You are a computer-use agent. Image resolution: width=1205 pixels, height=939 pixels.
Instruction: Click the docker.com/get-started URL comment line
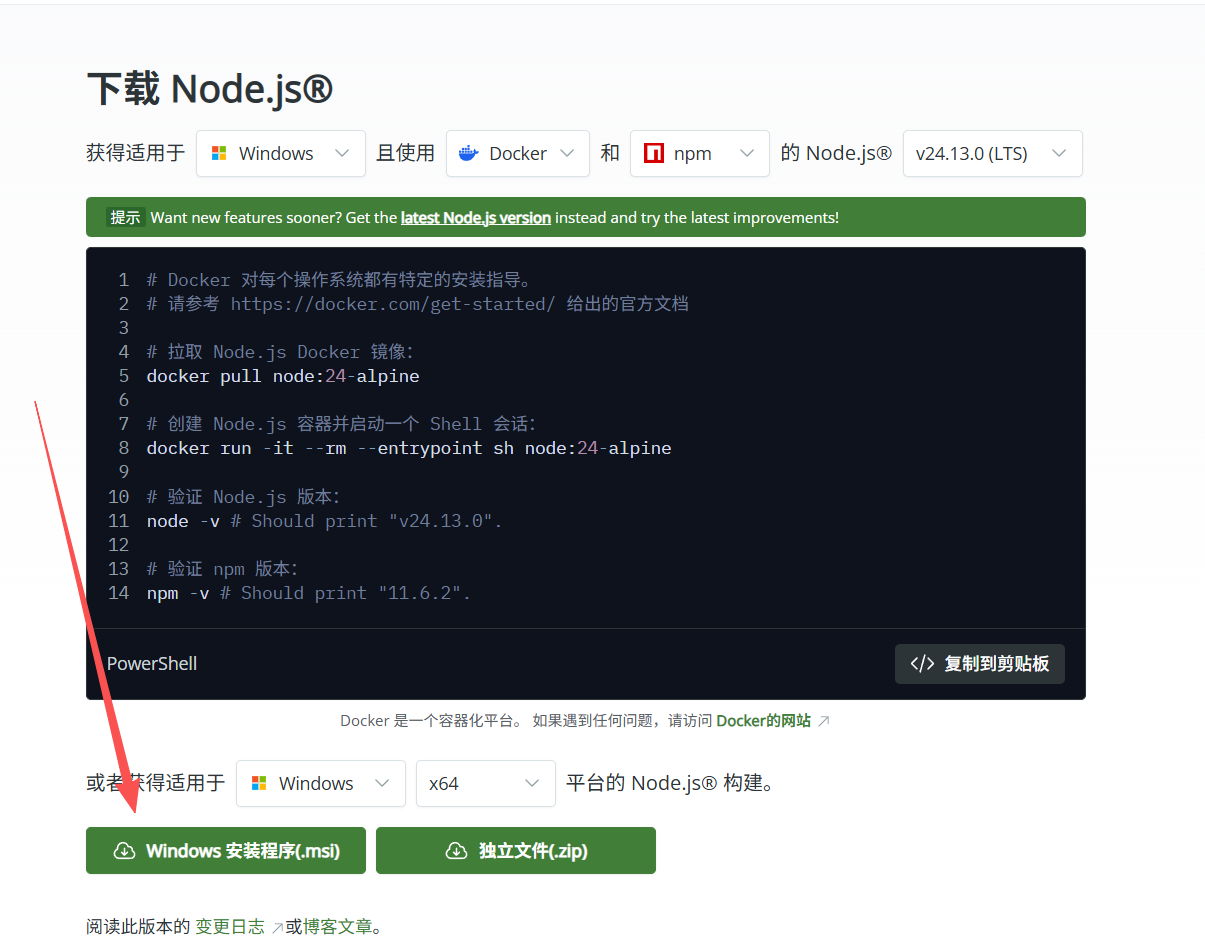pos(417,304)
